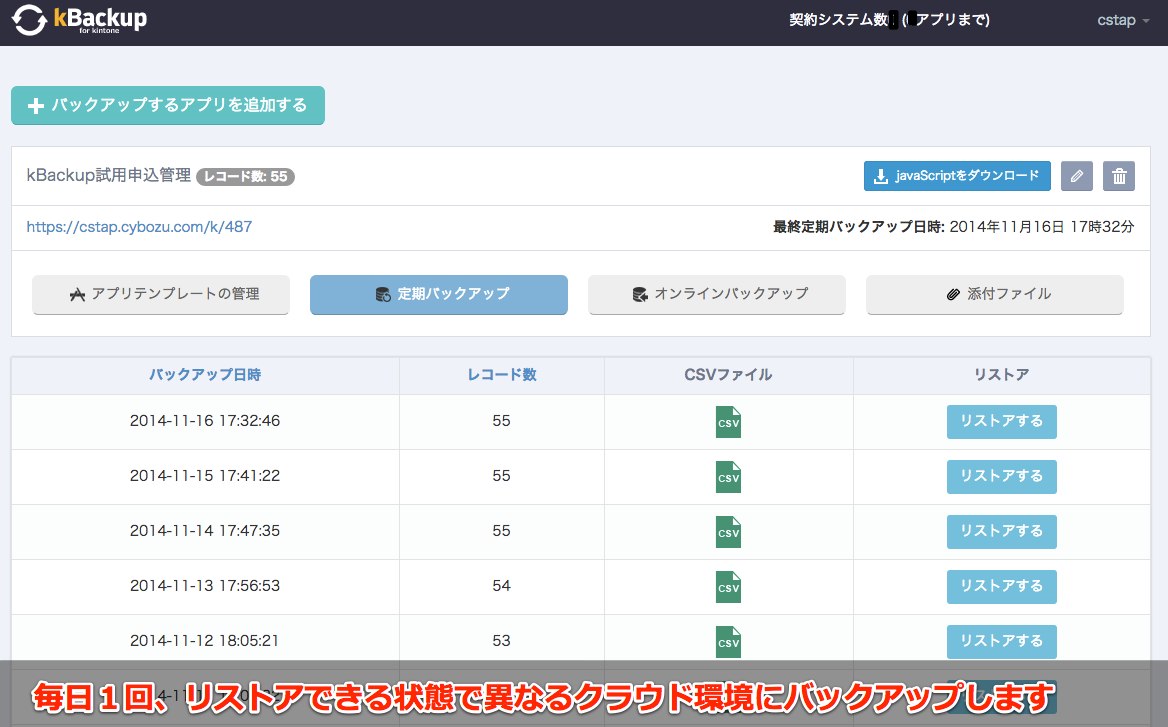The width and height of the screenshot is (1168, 727).
Task: Open the CSV file from 2014-11-13 backup
Action: click(727, 586)
